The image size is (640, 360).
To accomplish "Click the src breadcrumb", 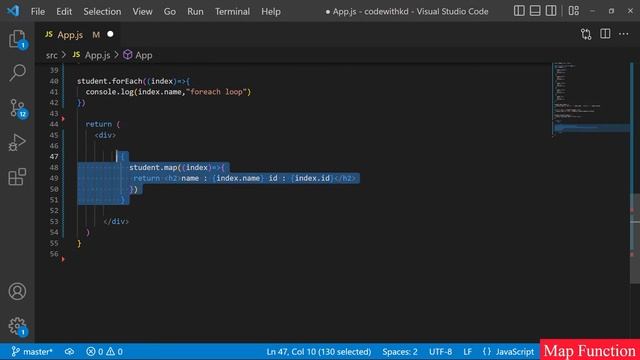I will click(52, 55).
